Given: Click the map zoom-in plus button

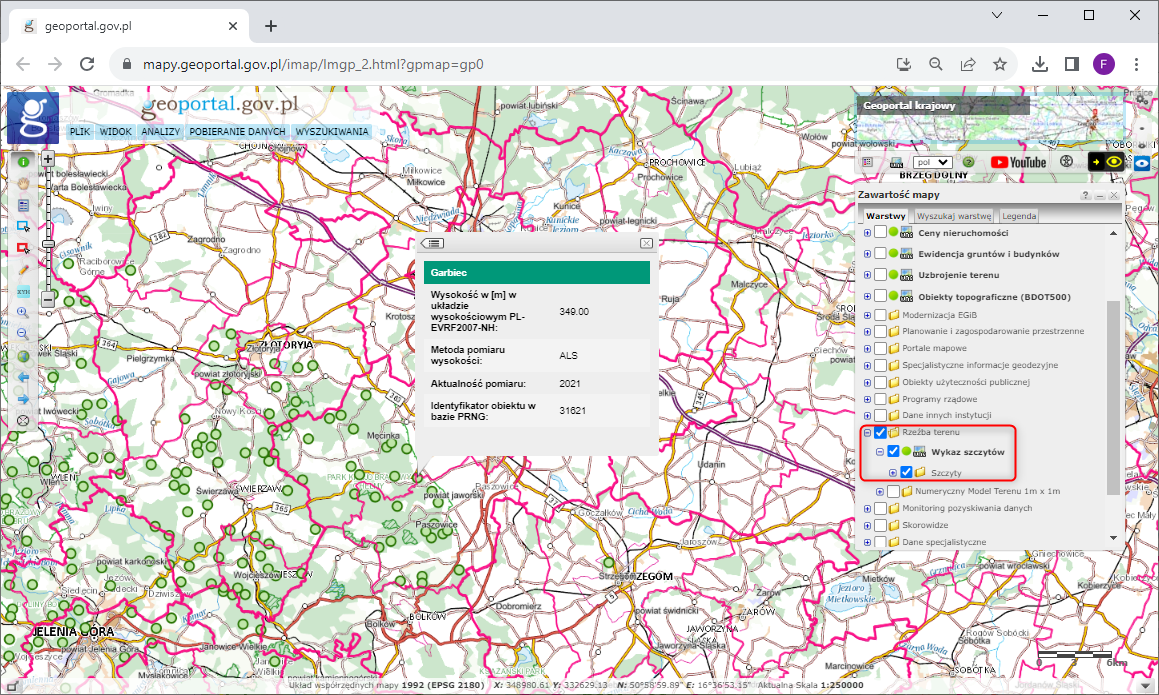Looking at the screenshot, I should click(x=47, y=159).
